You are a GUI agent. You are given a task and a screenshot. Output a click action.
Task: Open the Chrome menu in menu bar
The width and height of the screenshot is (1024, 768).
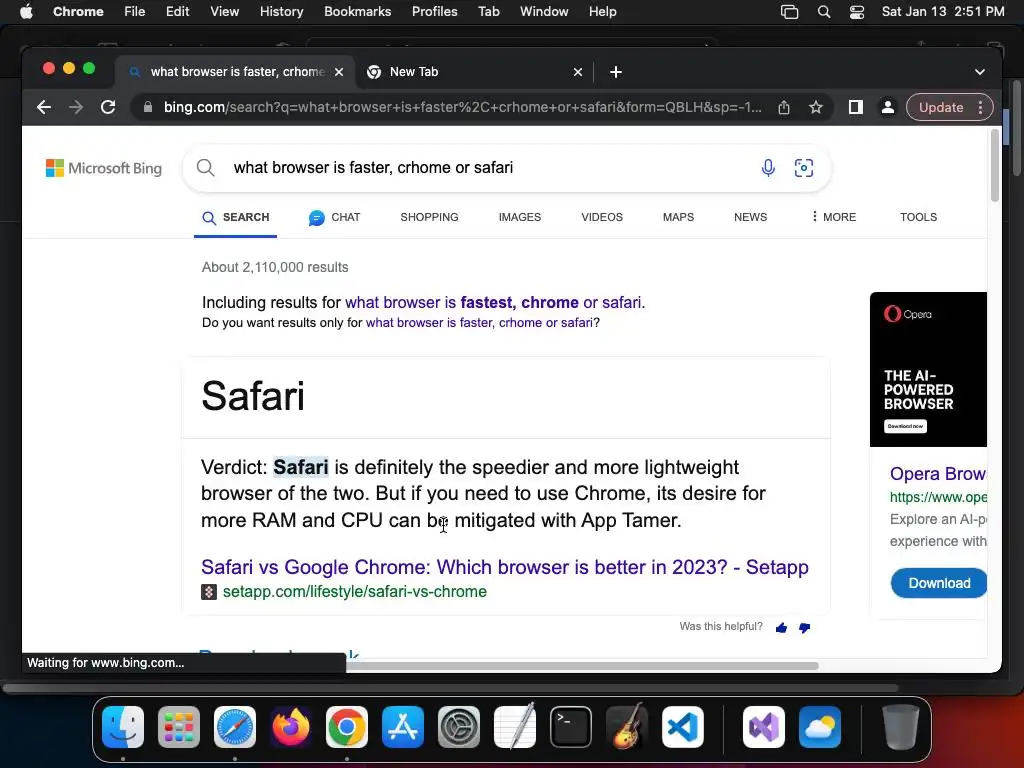[x=78, y=12]
